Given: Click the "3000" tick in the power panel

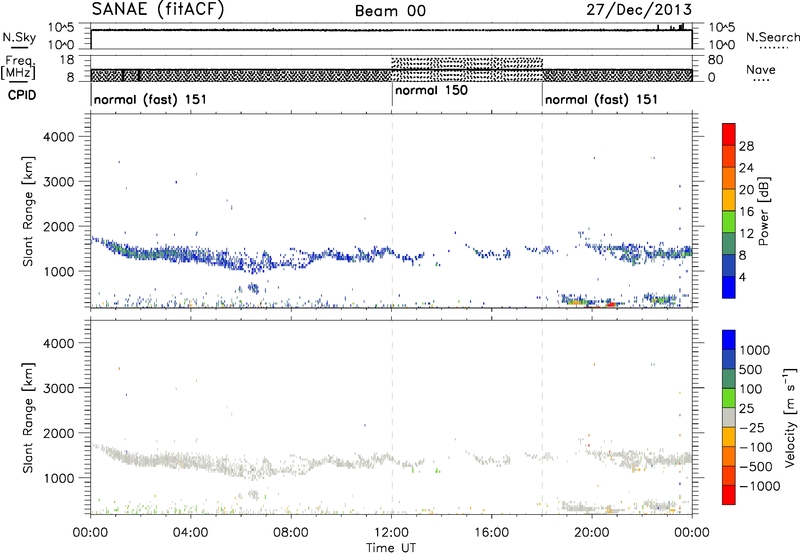Looking at the screenshot, I should point(58,182).
